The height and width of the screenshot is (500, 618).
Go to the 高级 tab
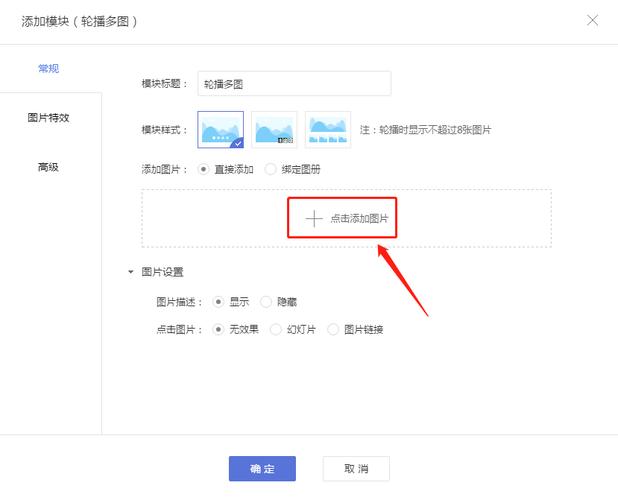(49, 167)
